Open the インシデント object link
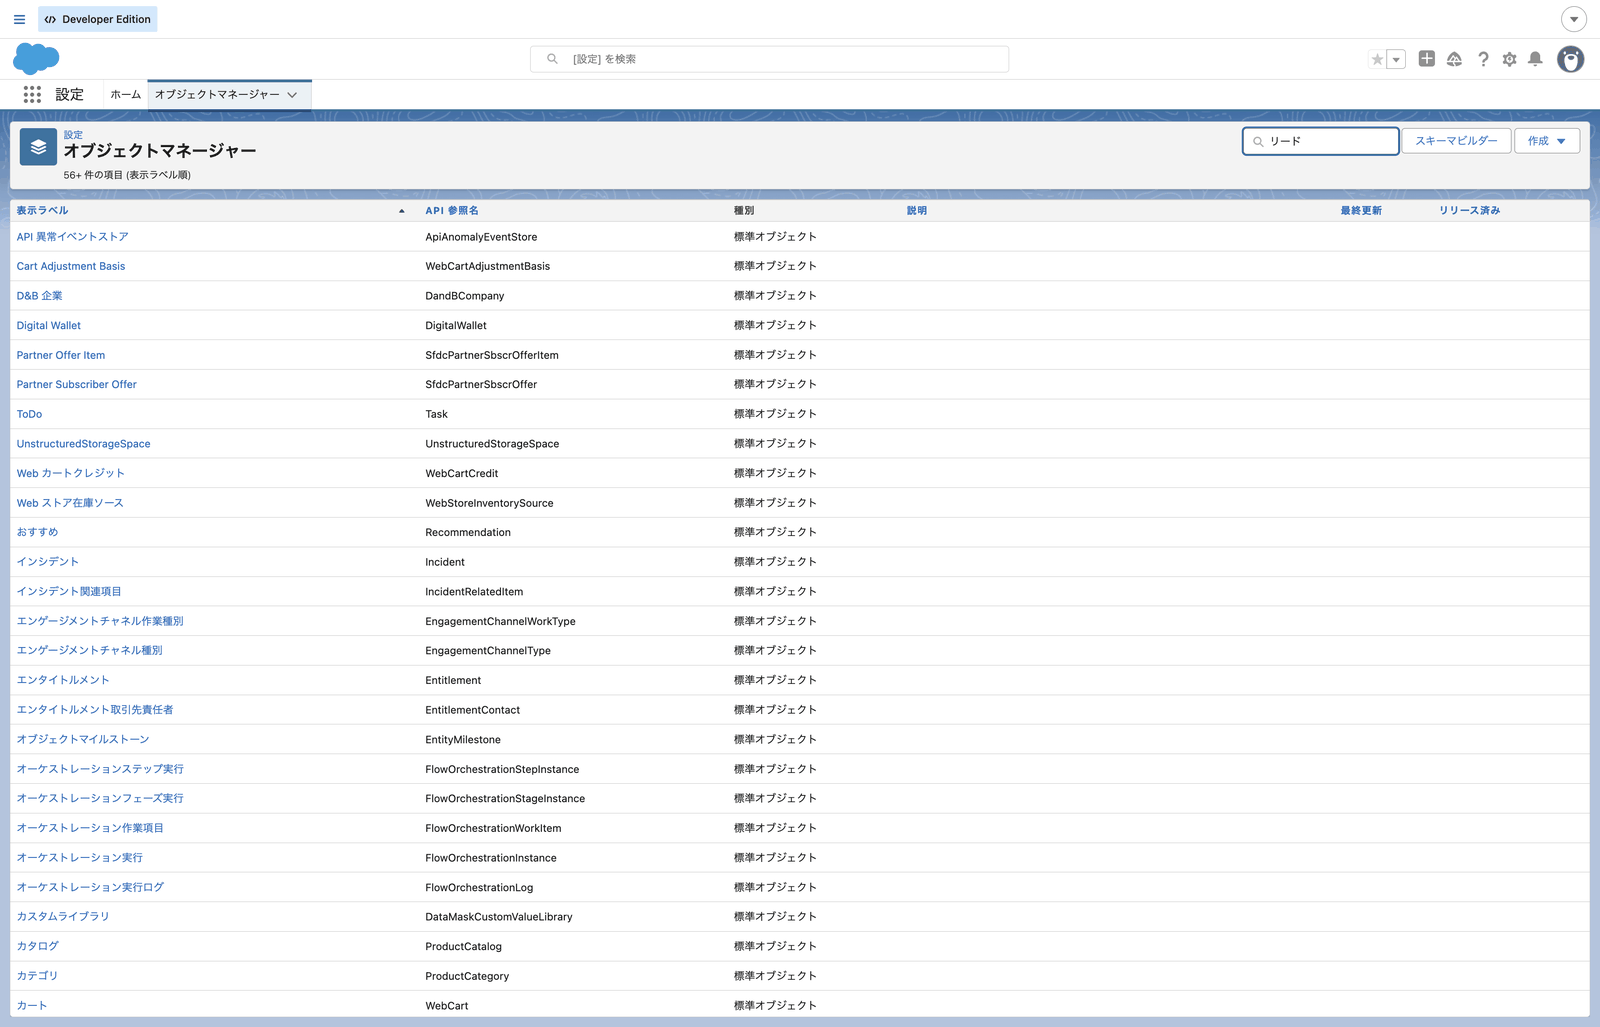Viewport: 1600px width, 1027px height. coord(47,562)
